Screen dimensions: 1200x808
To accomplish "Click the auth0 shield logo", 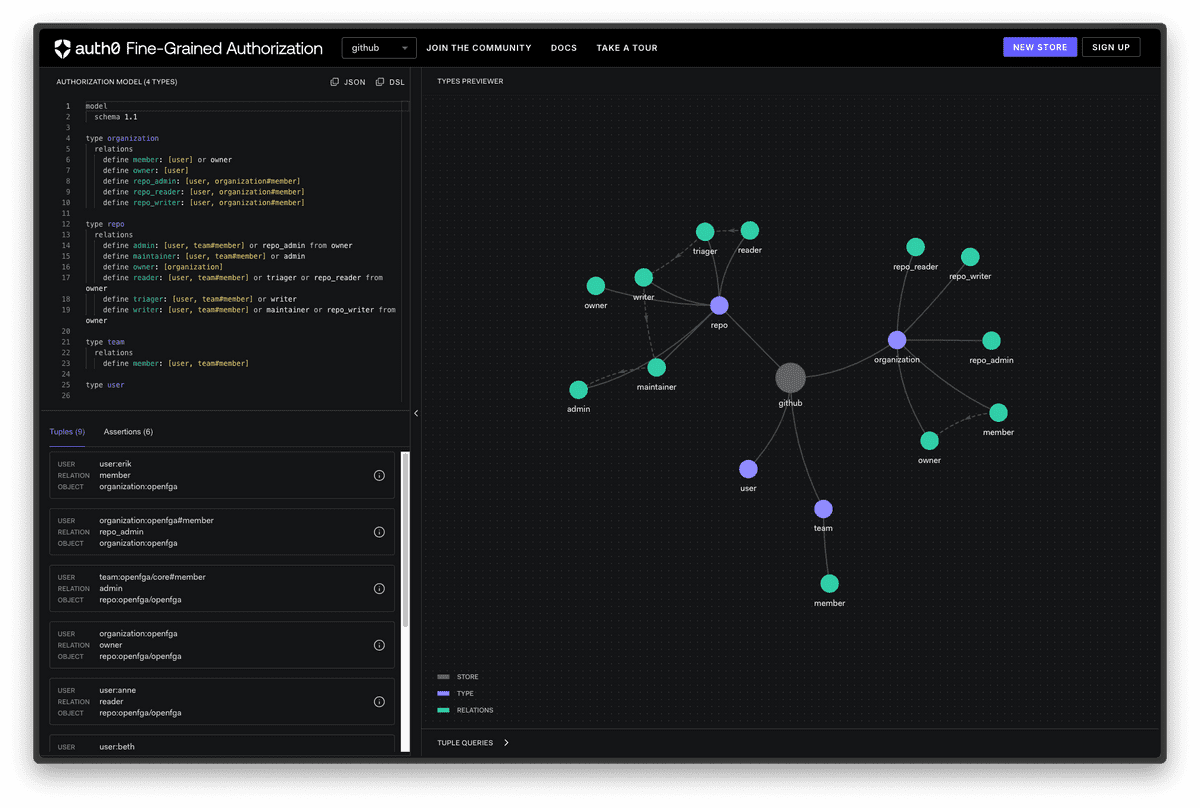I will coord(62,48).
